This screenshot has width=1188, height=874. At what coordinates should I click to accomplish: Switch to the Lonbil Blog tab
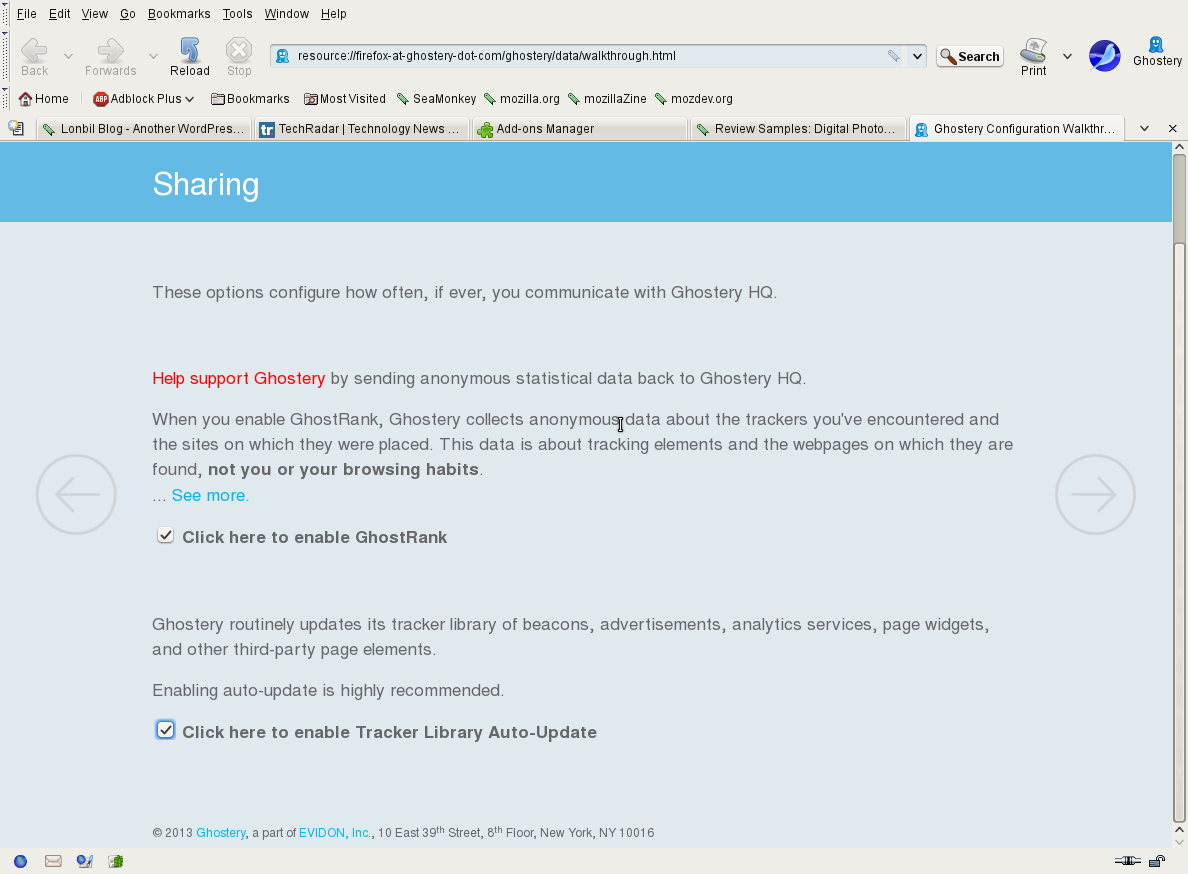[145, 129]
